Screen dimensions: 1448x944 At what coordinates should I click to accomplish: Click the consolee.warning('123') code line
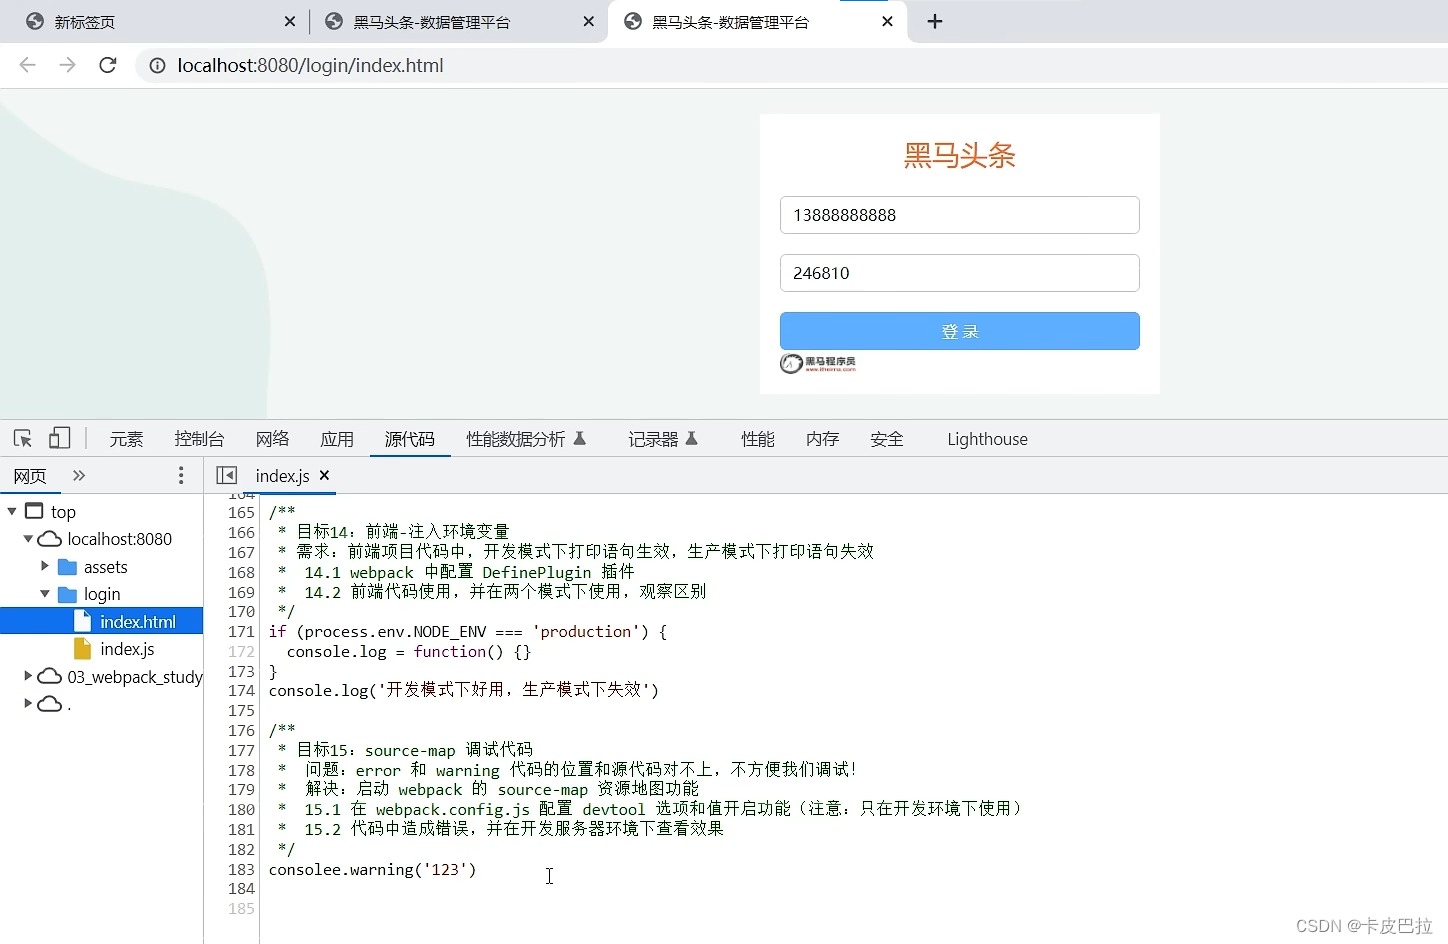coord(373,869)
